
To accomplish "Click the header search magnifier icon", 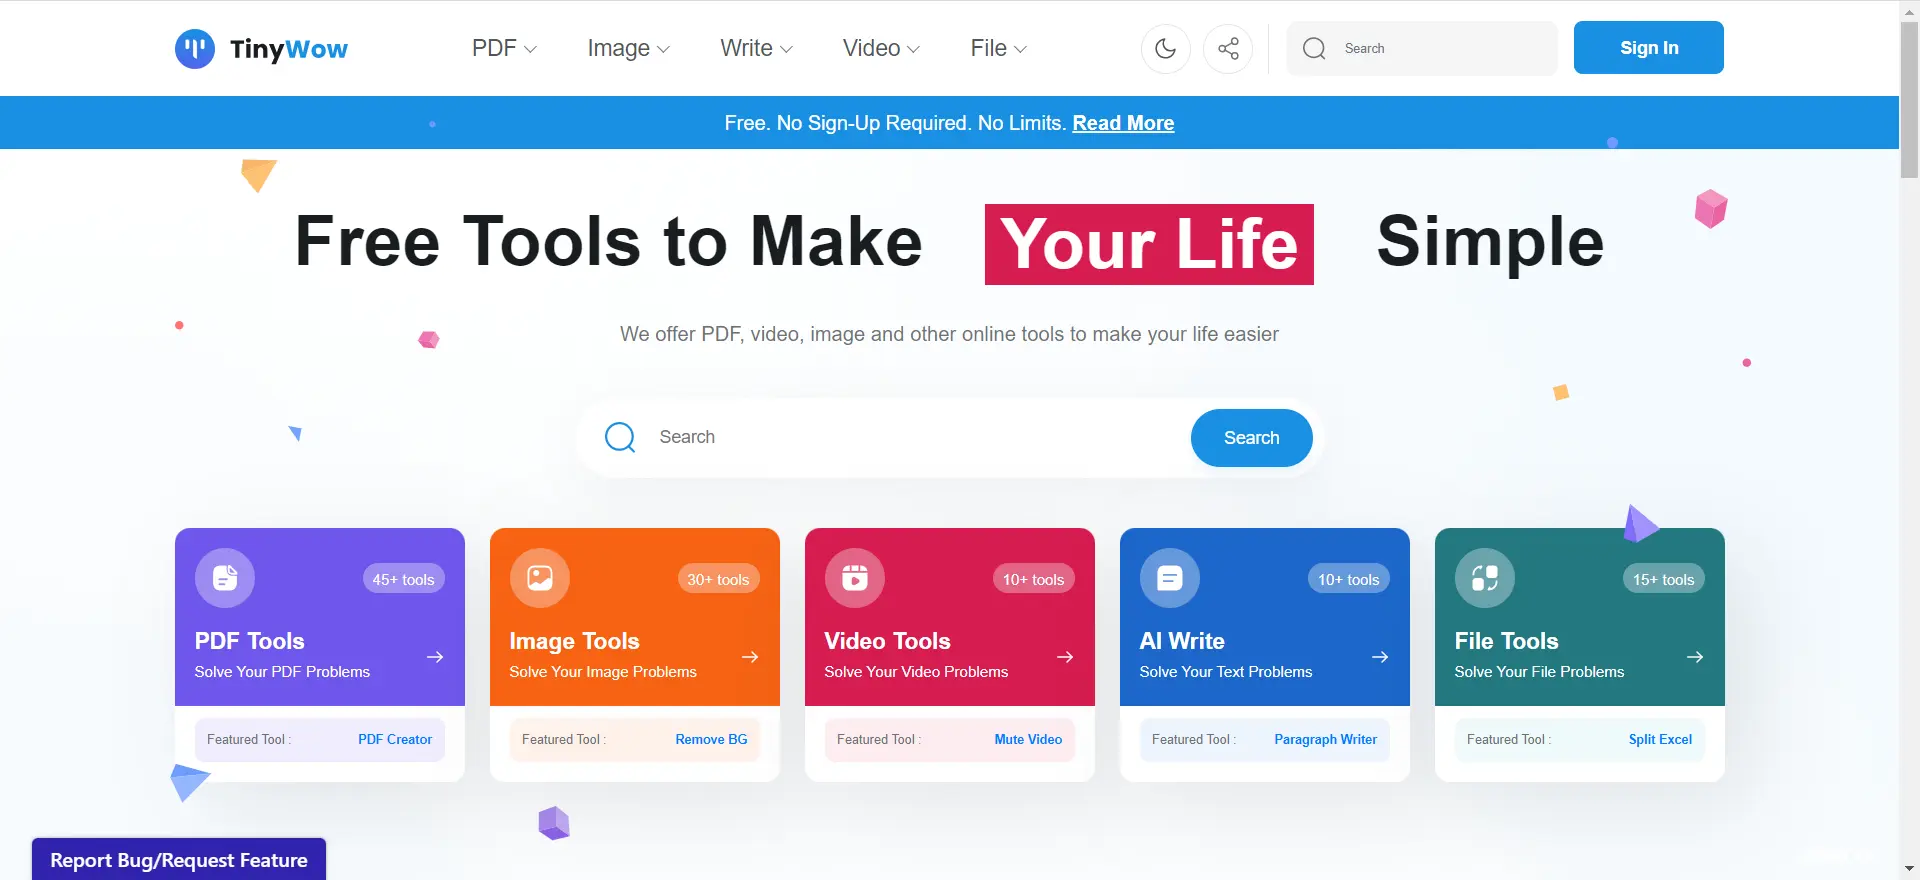I will coord(1314,48).
